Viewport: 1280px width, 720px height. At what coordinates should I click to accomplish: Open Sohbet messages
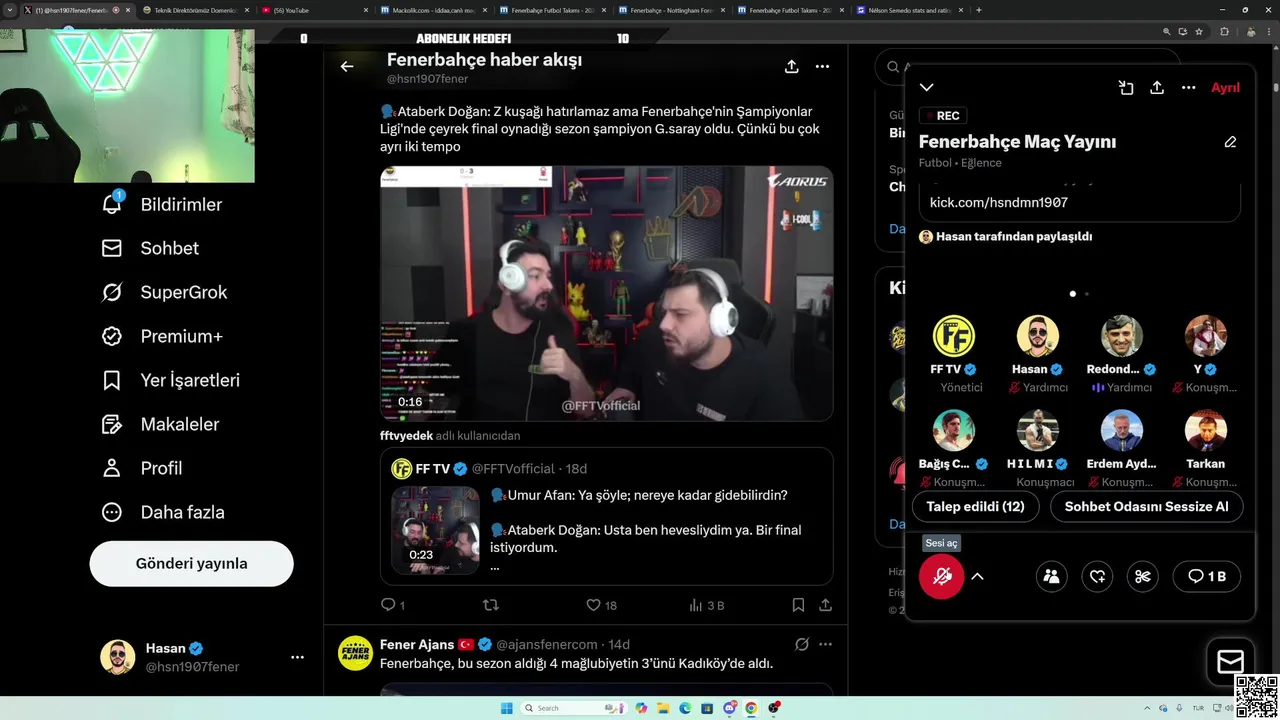[x=150, y=248]
